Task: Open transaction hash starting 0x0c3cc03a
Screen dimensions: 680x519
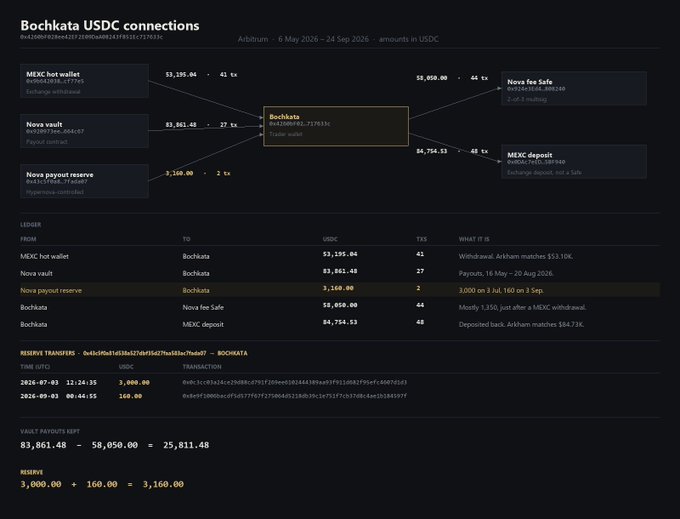Action: tap(294, 382)
